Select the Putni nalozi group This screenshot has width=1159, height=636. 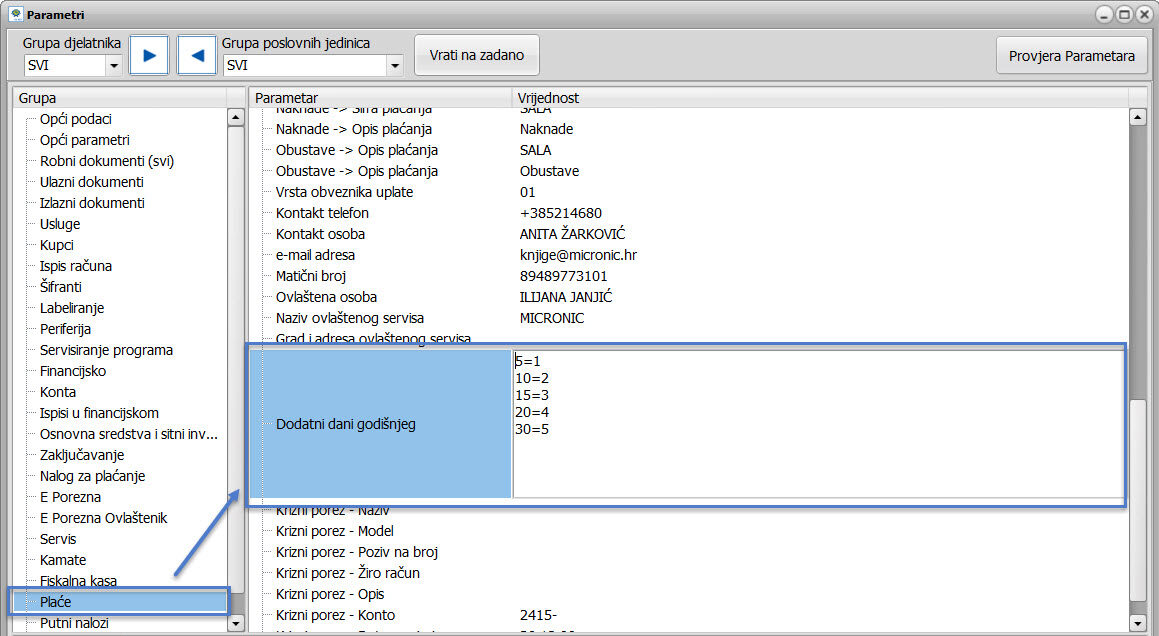(74, 623)
